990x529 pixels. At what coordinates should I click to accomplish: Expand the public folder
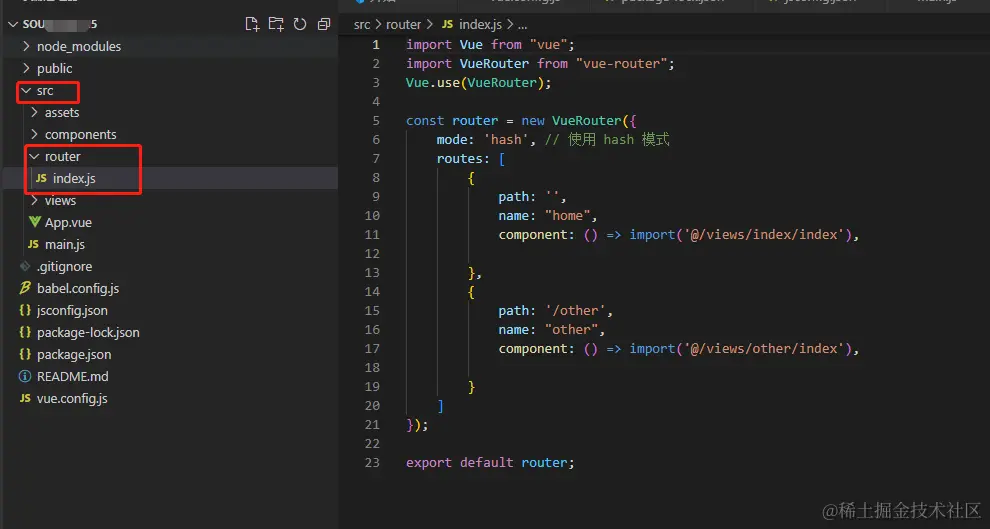coord(26,68)
